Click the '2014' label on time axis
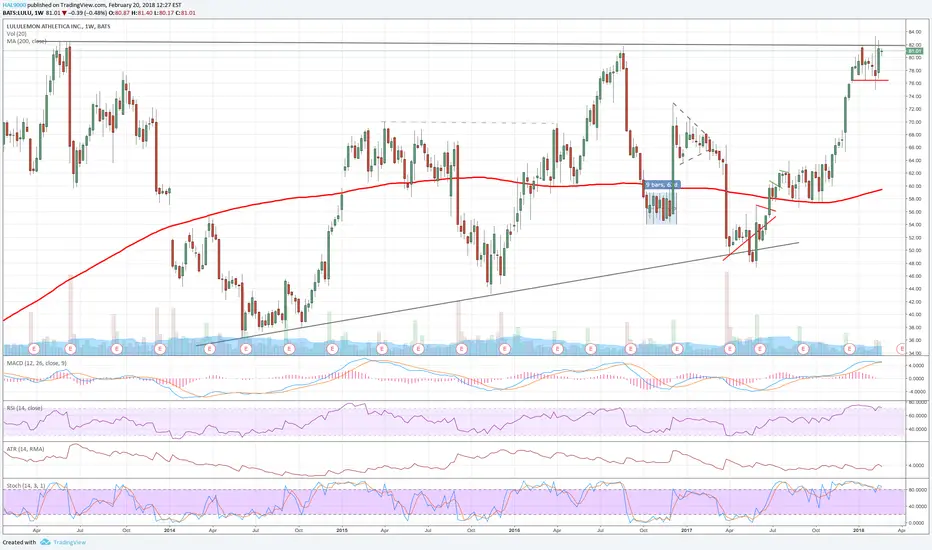This screenshot has height=550, width=932. pyautogui.click(x=169, y=530)
